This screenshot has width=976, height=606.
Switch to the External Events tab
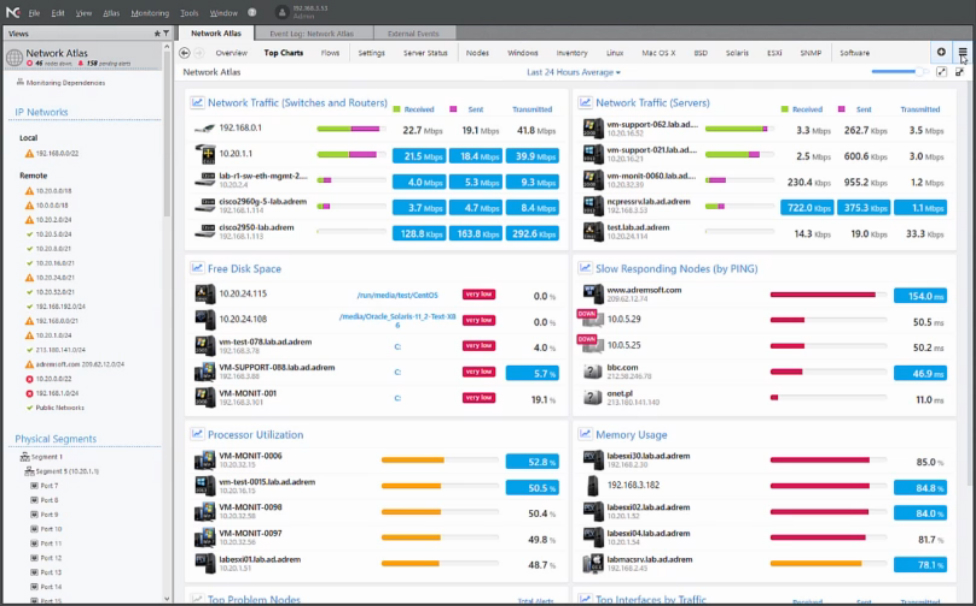pyautogui.click(x=413, y=34)
